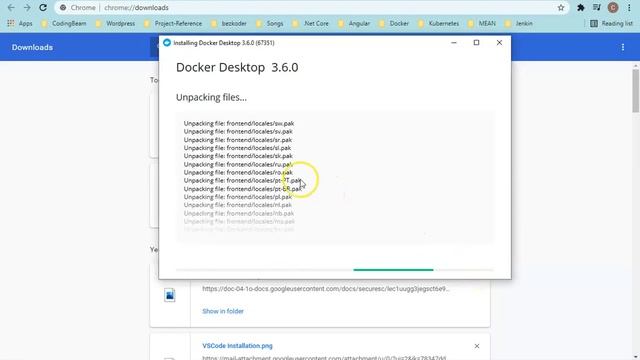Viewport: 640px width, 360px height.
Task: Click the 'Unpacking files...' status text
Action: (211, 98)
